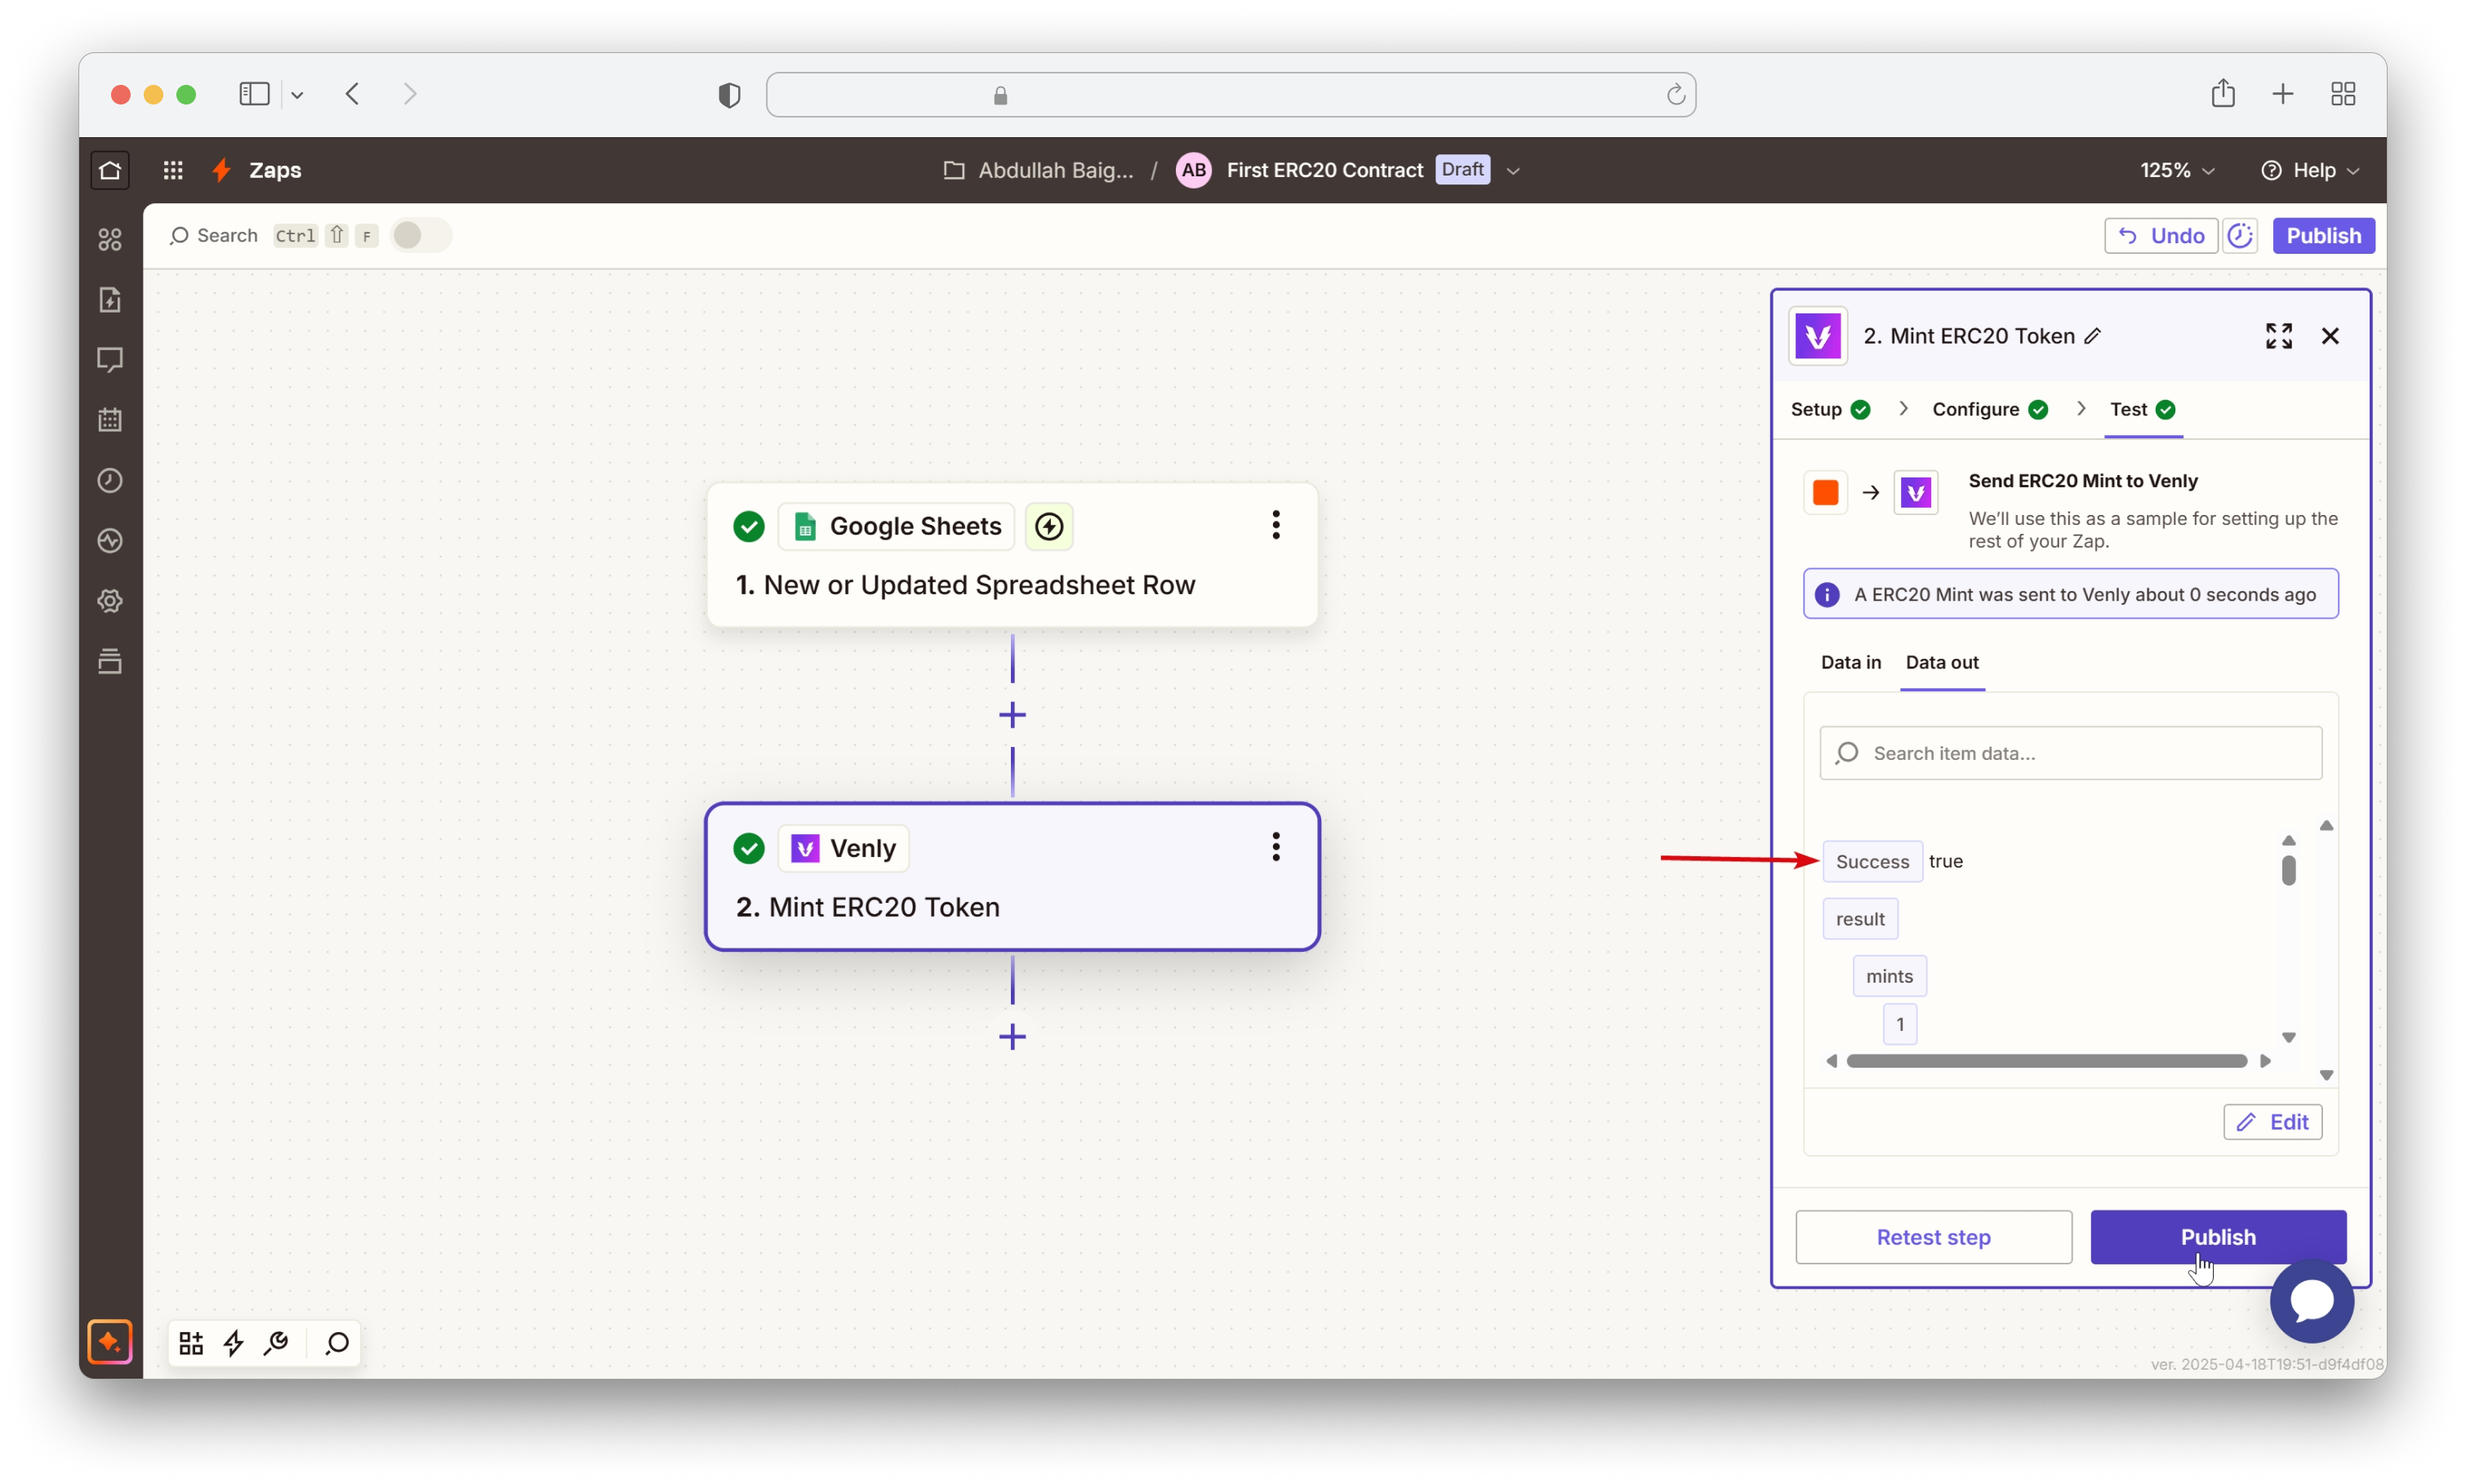
Task: Open the 125% zoom level dropdown
Action: (x=2177, y=171)
